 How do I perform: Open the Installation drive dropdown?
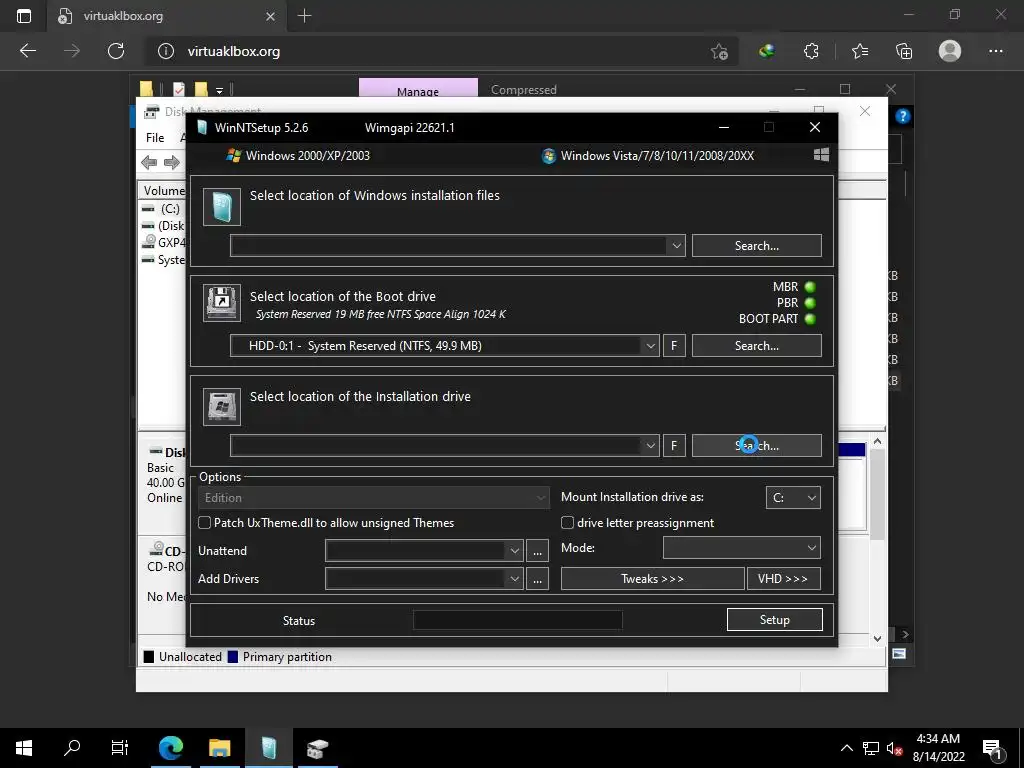pos(650,445)
